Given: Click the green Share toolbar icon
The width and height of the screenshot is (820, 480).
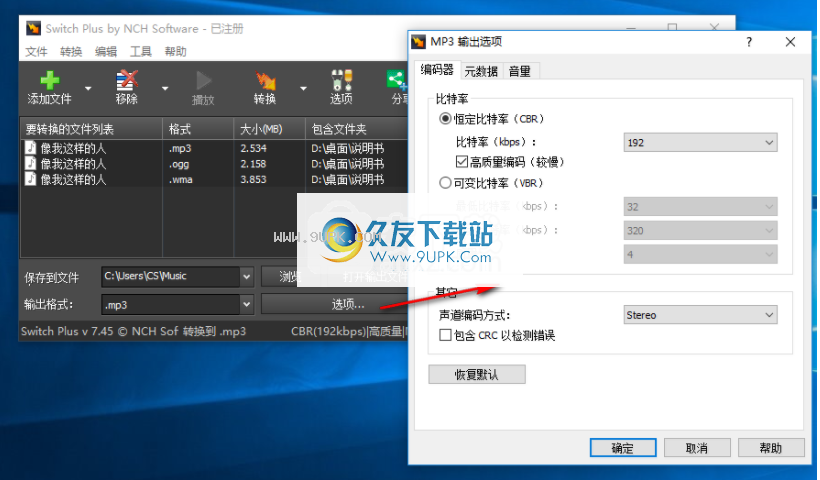Looking at the screenshot, I should 396,81.
